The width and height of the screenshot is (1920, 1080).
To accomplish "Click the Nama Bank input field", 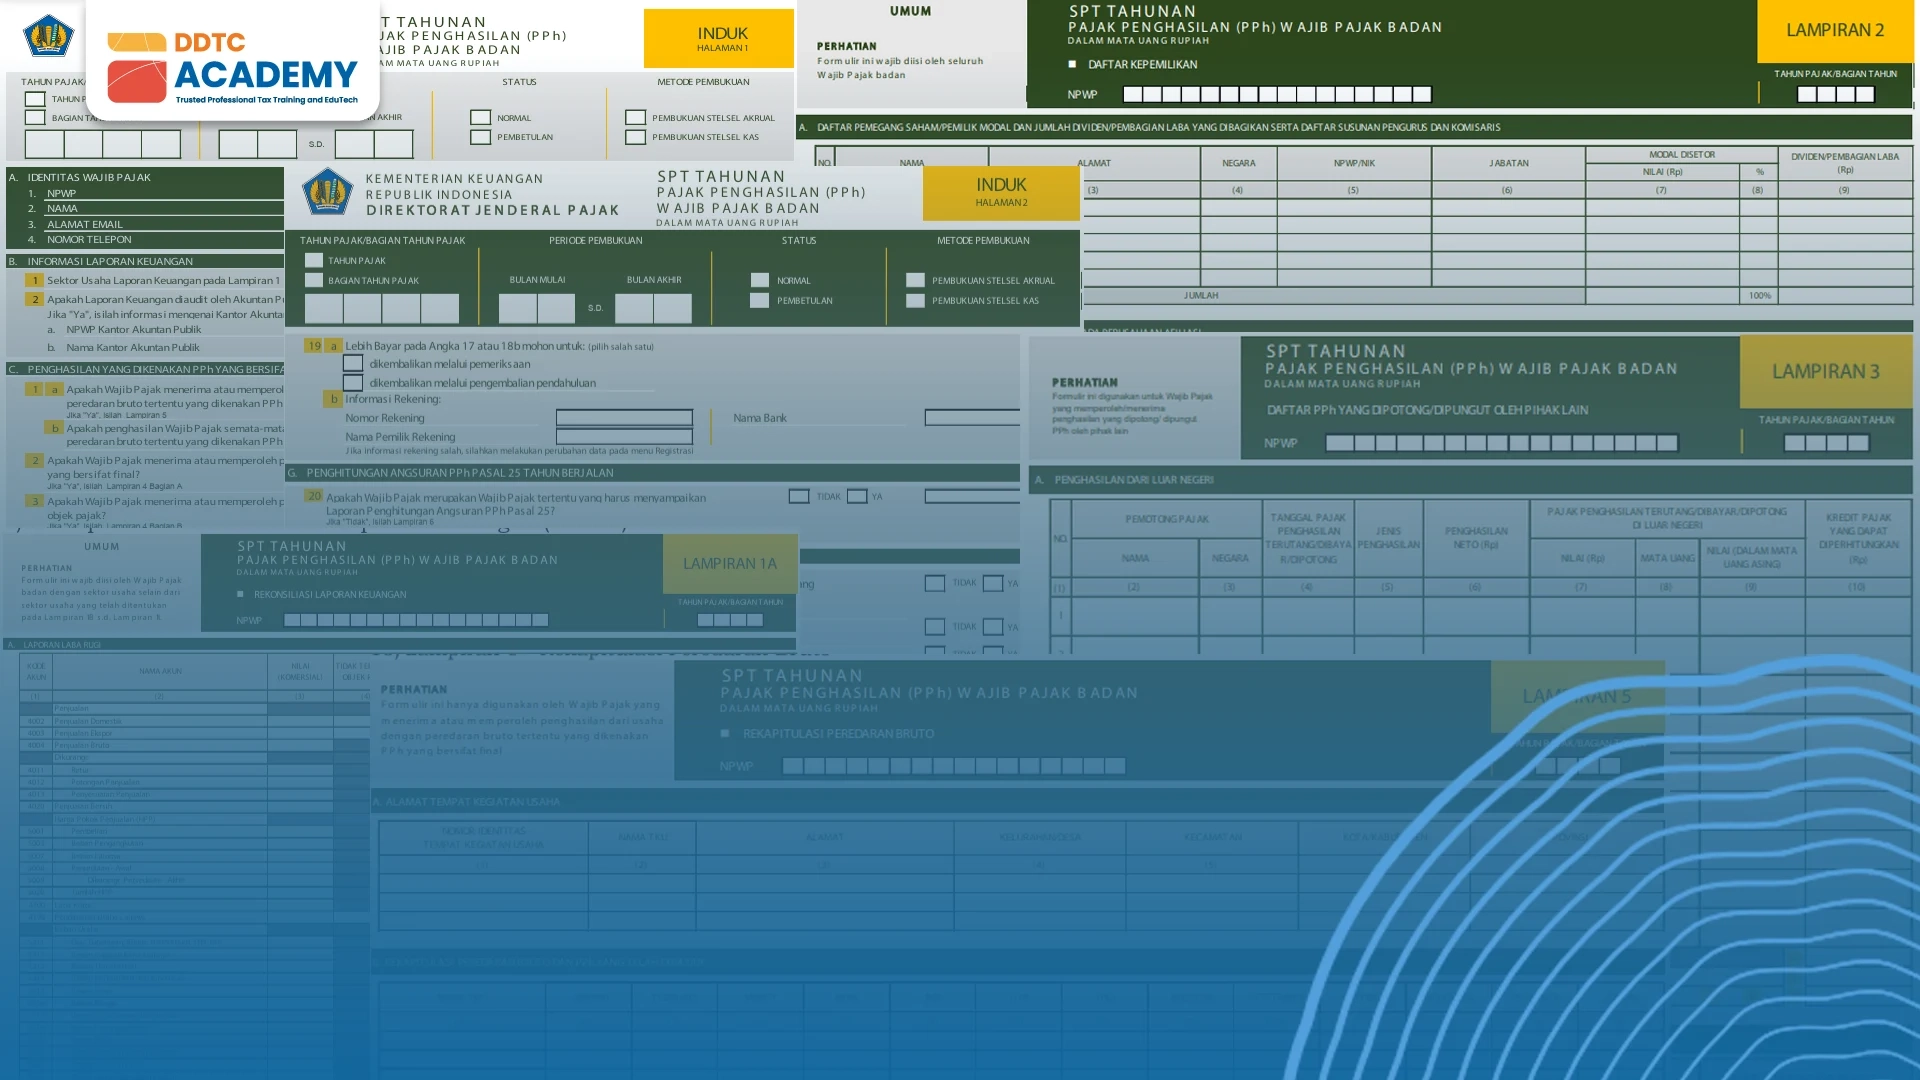I will click(971, 418).
